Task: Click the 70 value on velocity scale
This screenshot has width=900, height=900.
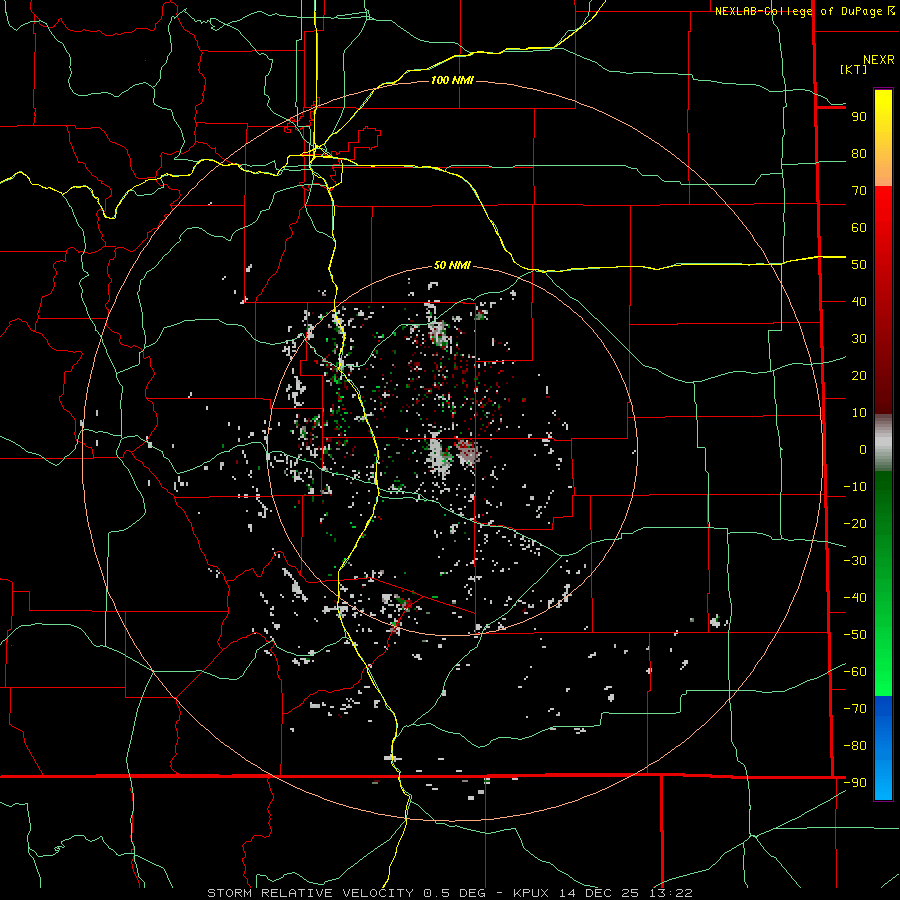Action: (859, 191)
